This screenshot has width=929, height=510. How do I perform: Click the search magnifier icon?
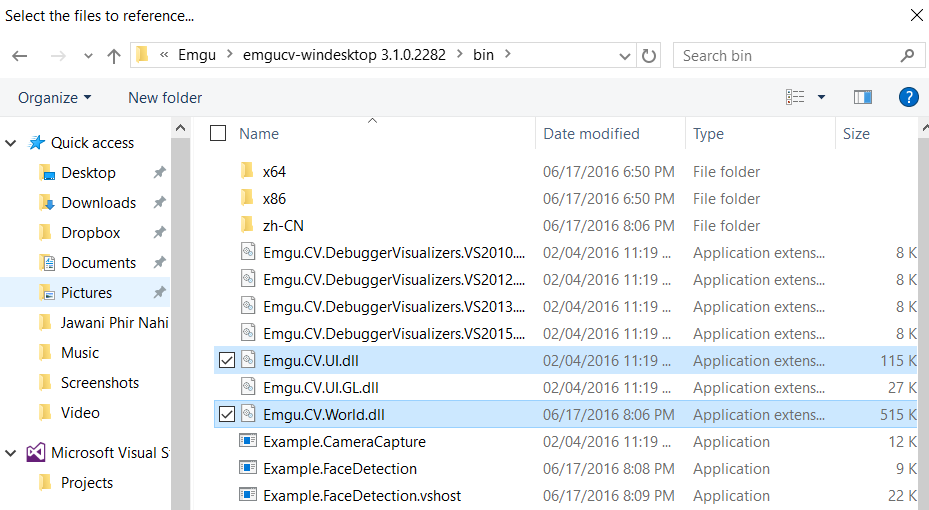(x=907, y=56)
